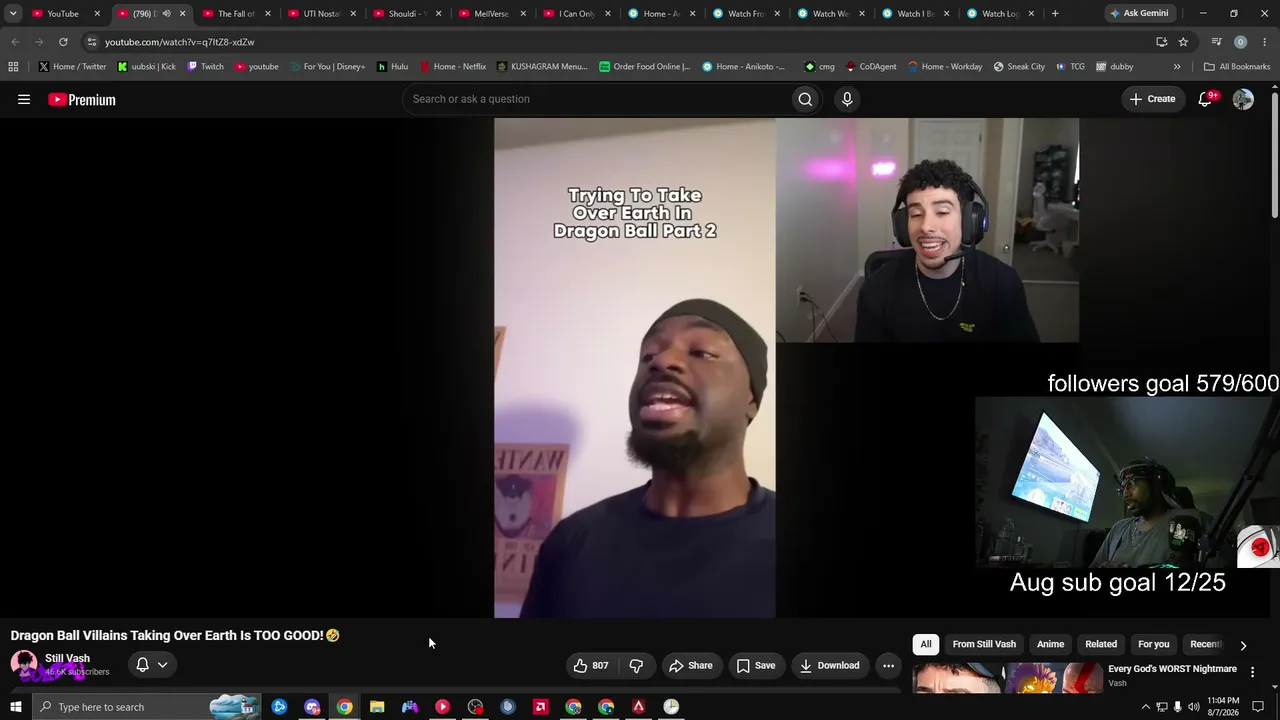Start voice search with the microphone
This screenshot has height=720, width=1280.
(x=847, y=99)
